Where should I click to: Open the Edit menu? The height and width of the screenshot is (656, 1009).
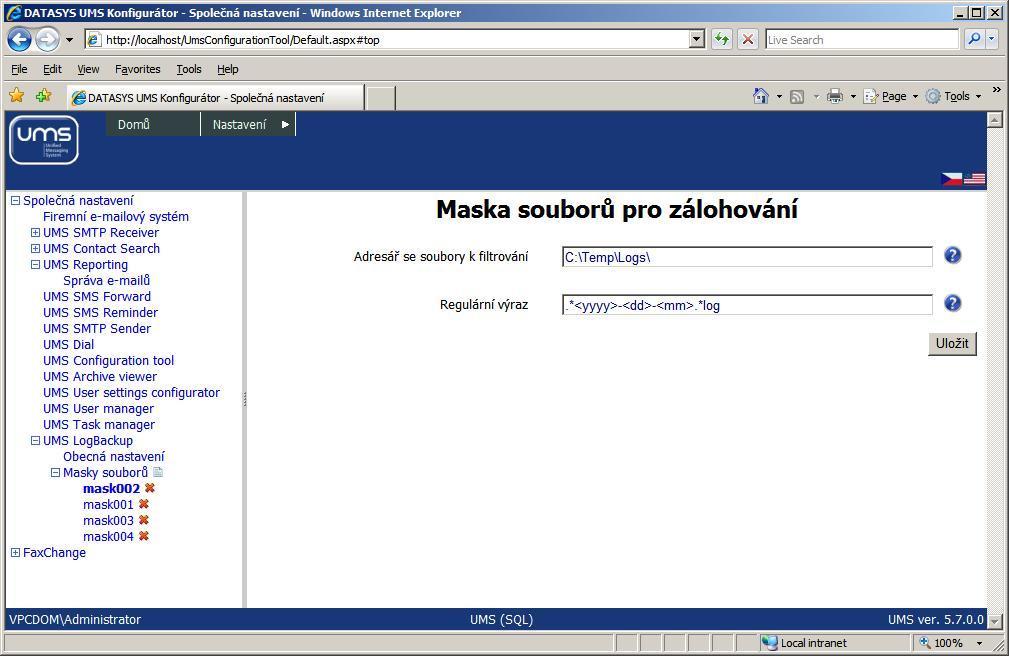pyautogui.click(x=52, y=69)
